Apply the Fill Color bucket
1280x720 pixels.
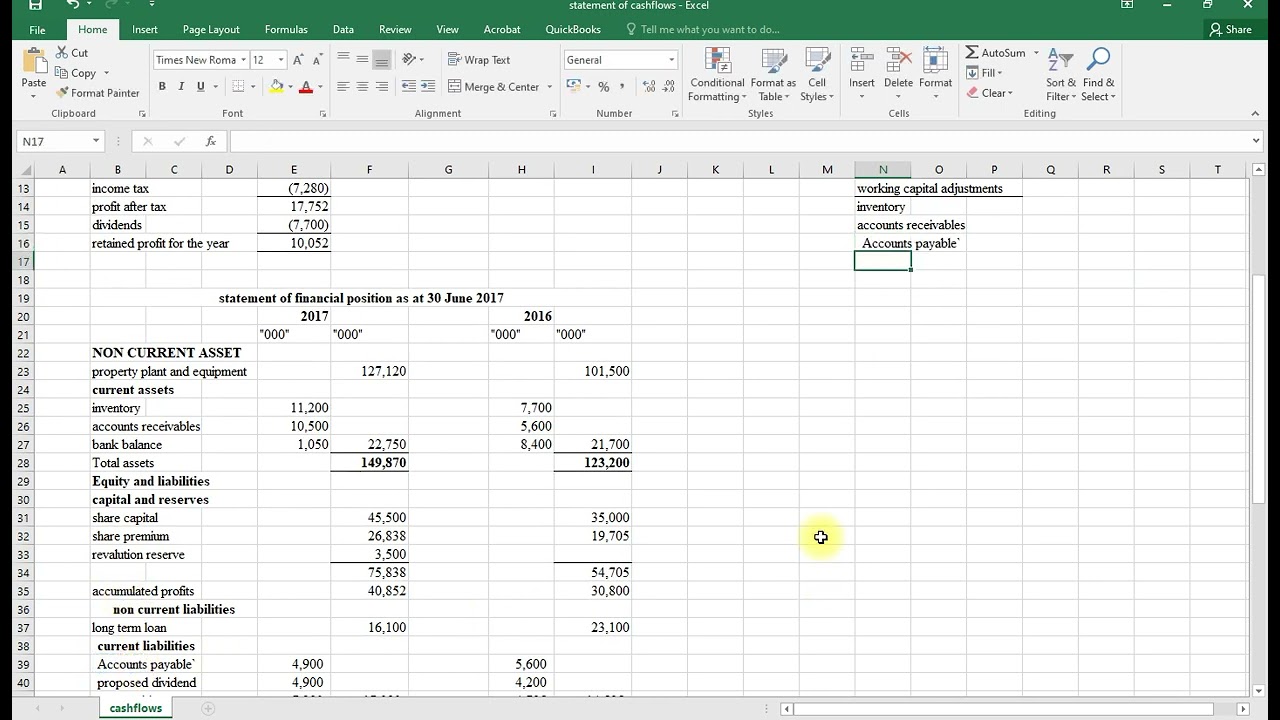[x=276, y=87]
